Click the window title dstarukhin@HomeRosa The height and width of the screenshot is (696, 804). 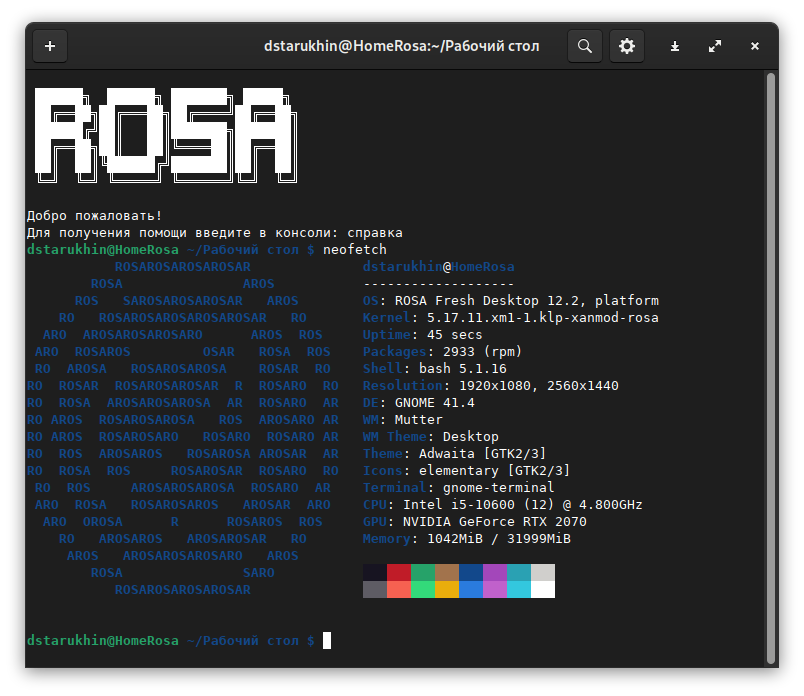click(x=401, y=46)
